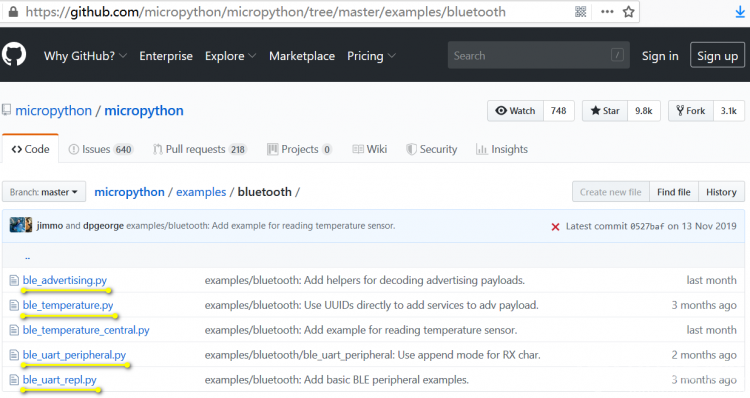Click the Create new file button

(x=611, y=192)
